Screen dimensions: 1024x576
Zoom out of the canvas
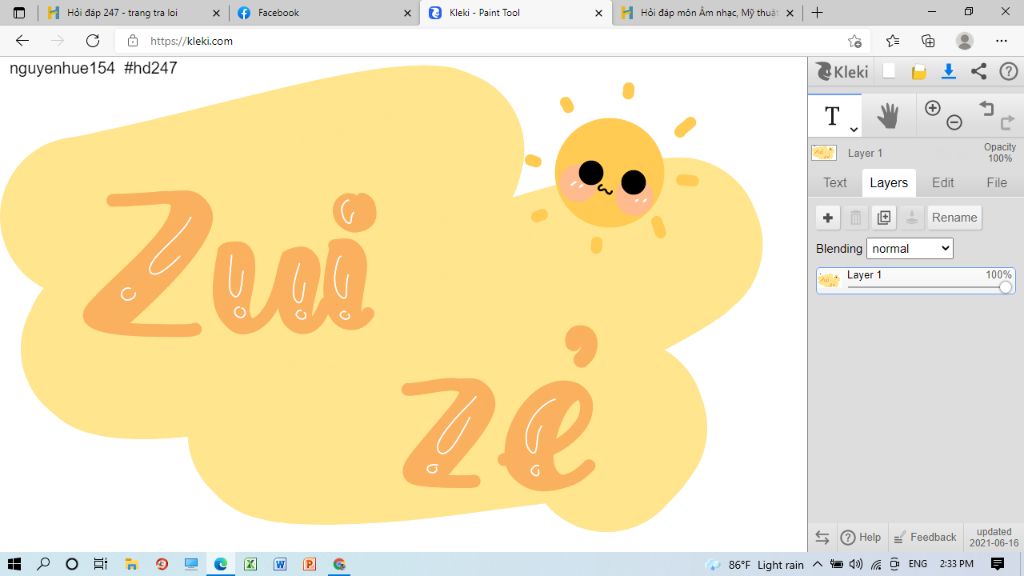pos(954,122)
